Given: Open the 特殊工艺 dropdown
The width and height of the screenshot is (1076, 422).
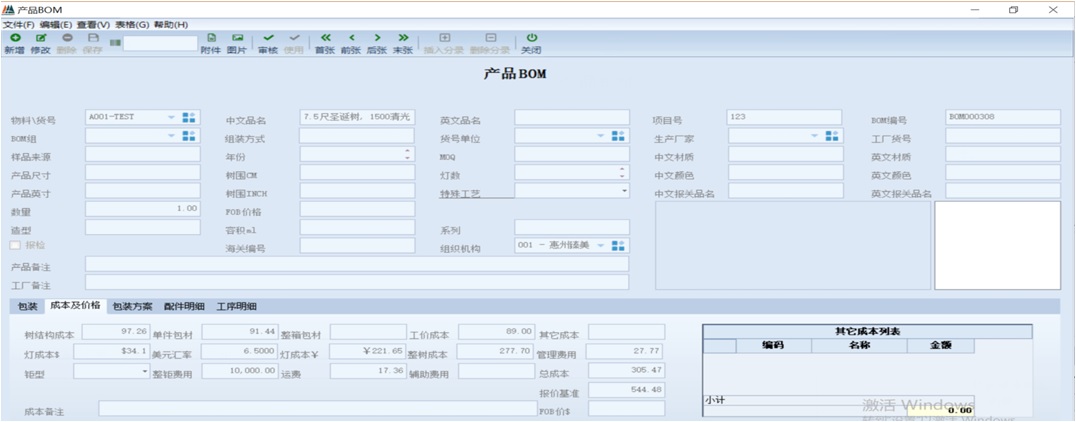Looking at the screenshot, I should [x=624, y=190].
